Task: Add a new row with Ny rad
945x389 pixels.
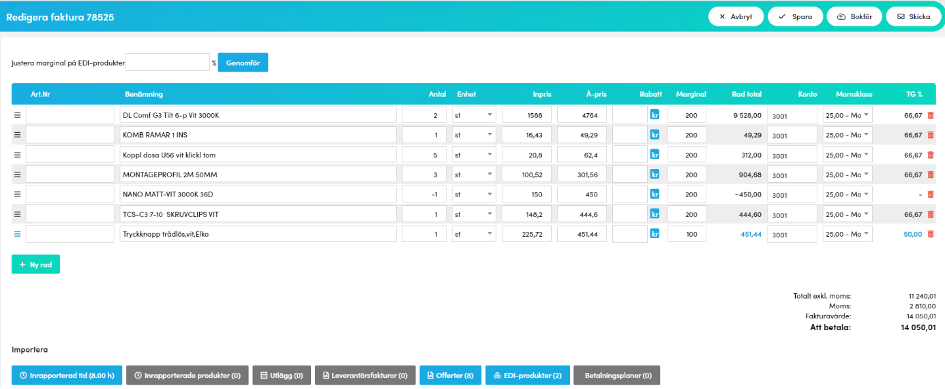Action: 36,264
